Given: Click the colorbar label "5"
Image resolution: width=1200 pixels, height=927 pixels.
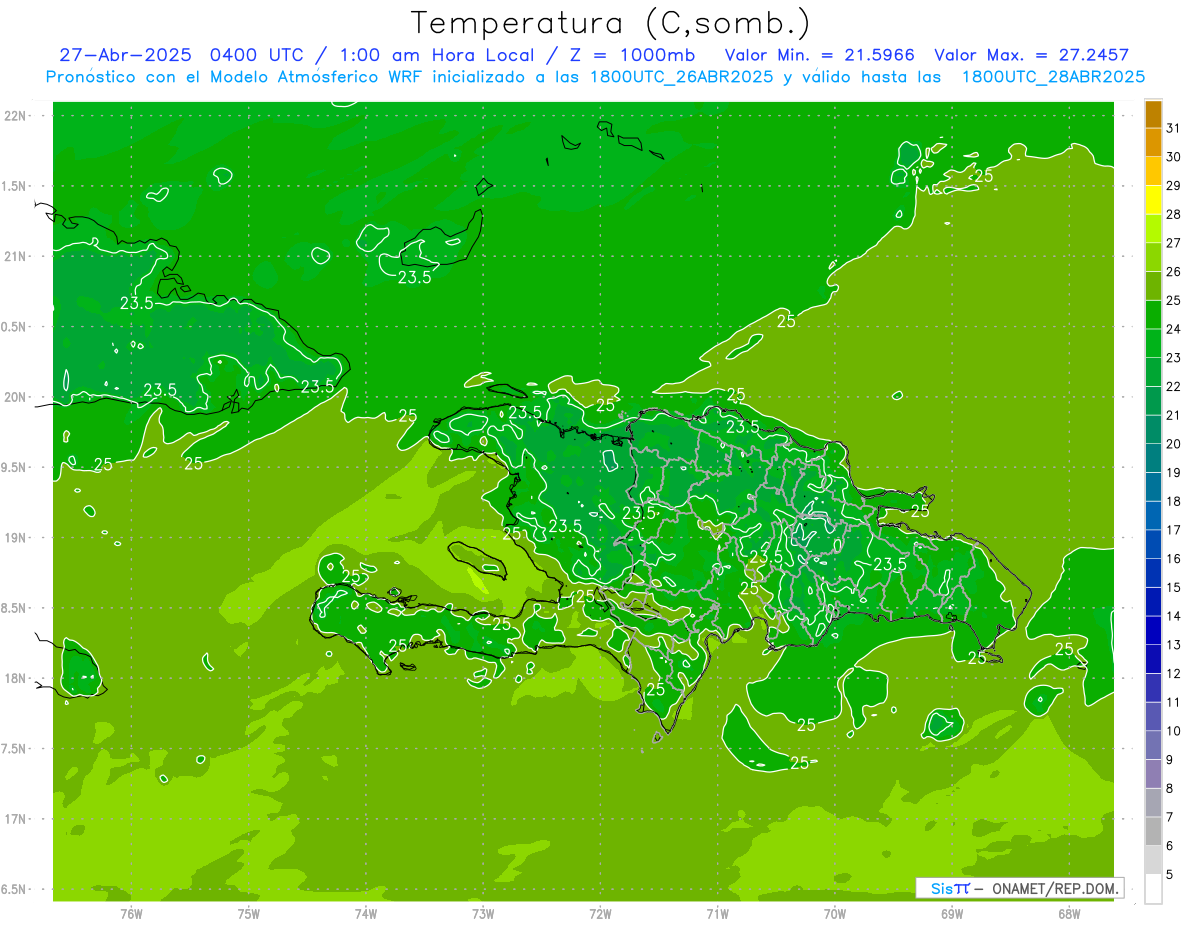Looking at the screenshot, I should pyautogui.click(x=1170, y=875).
